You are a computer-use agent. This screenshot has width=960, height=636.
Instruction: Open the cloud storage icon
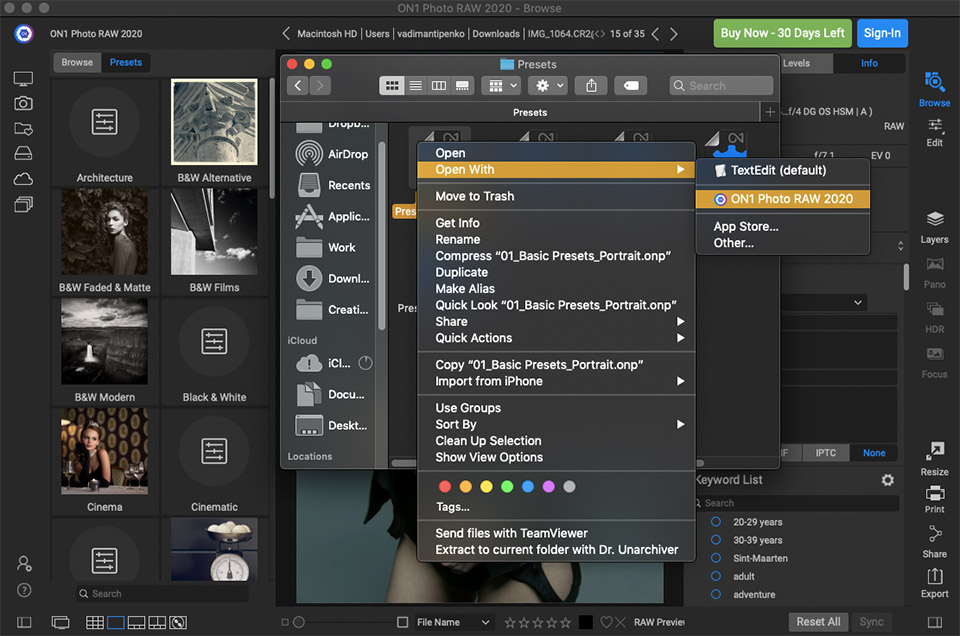coord(23,179)
